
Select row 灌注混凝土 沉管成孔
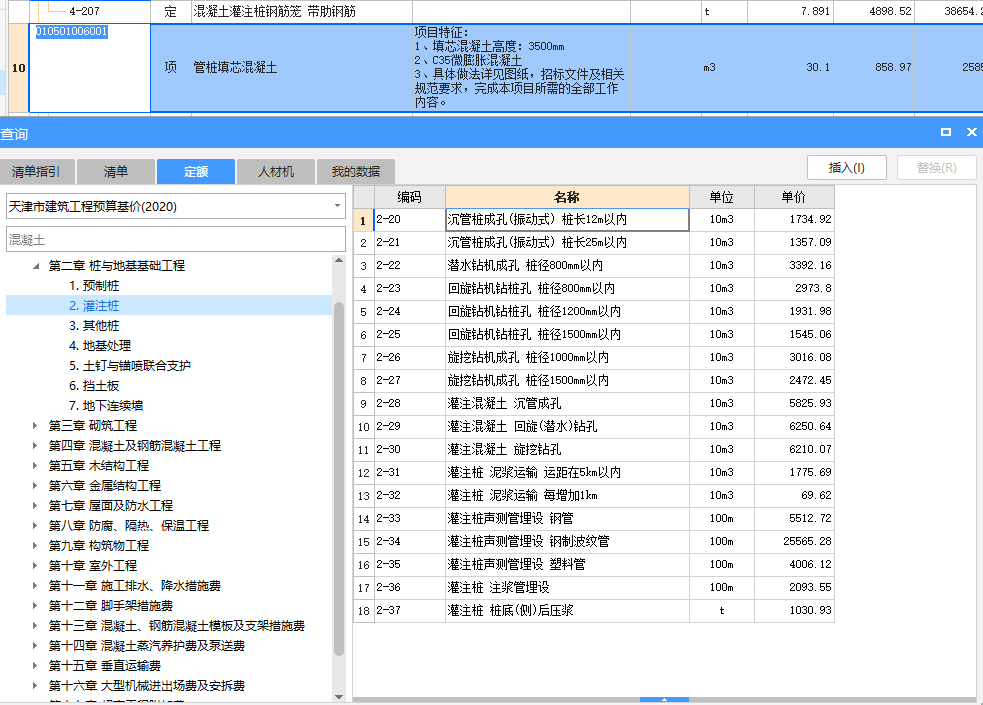tap(594, 404)
